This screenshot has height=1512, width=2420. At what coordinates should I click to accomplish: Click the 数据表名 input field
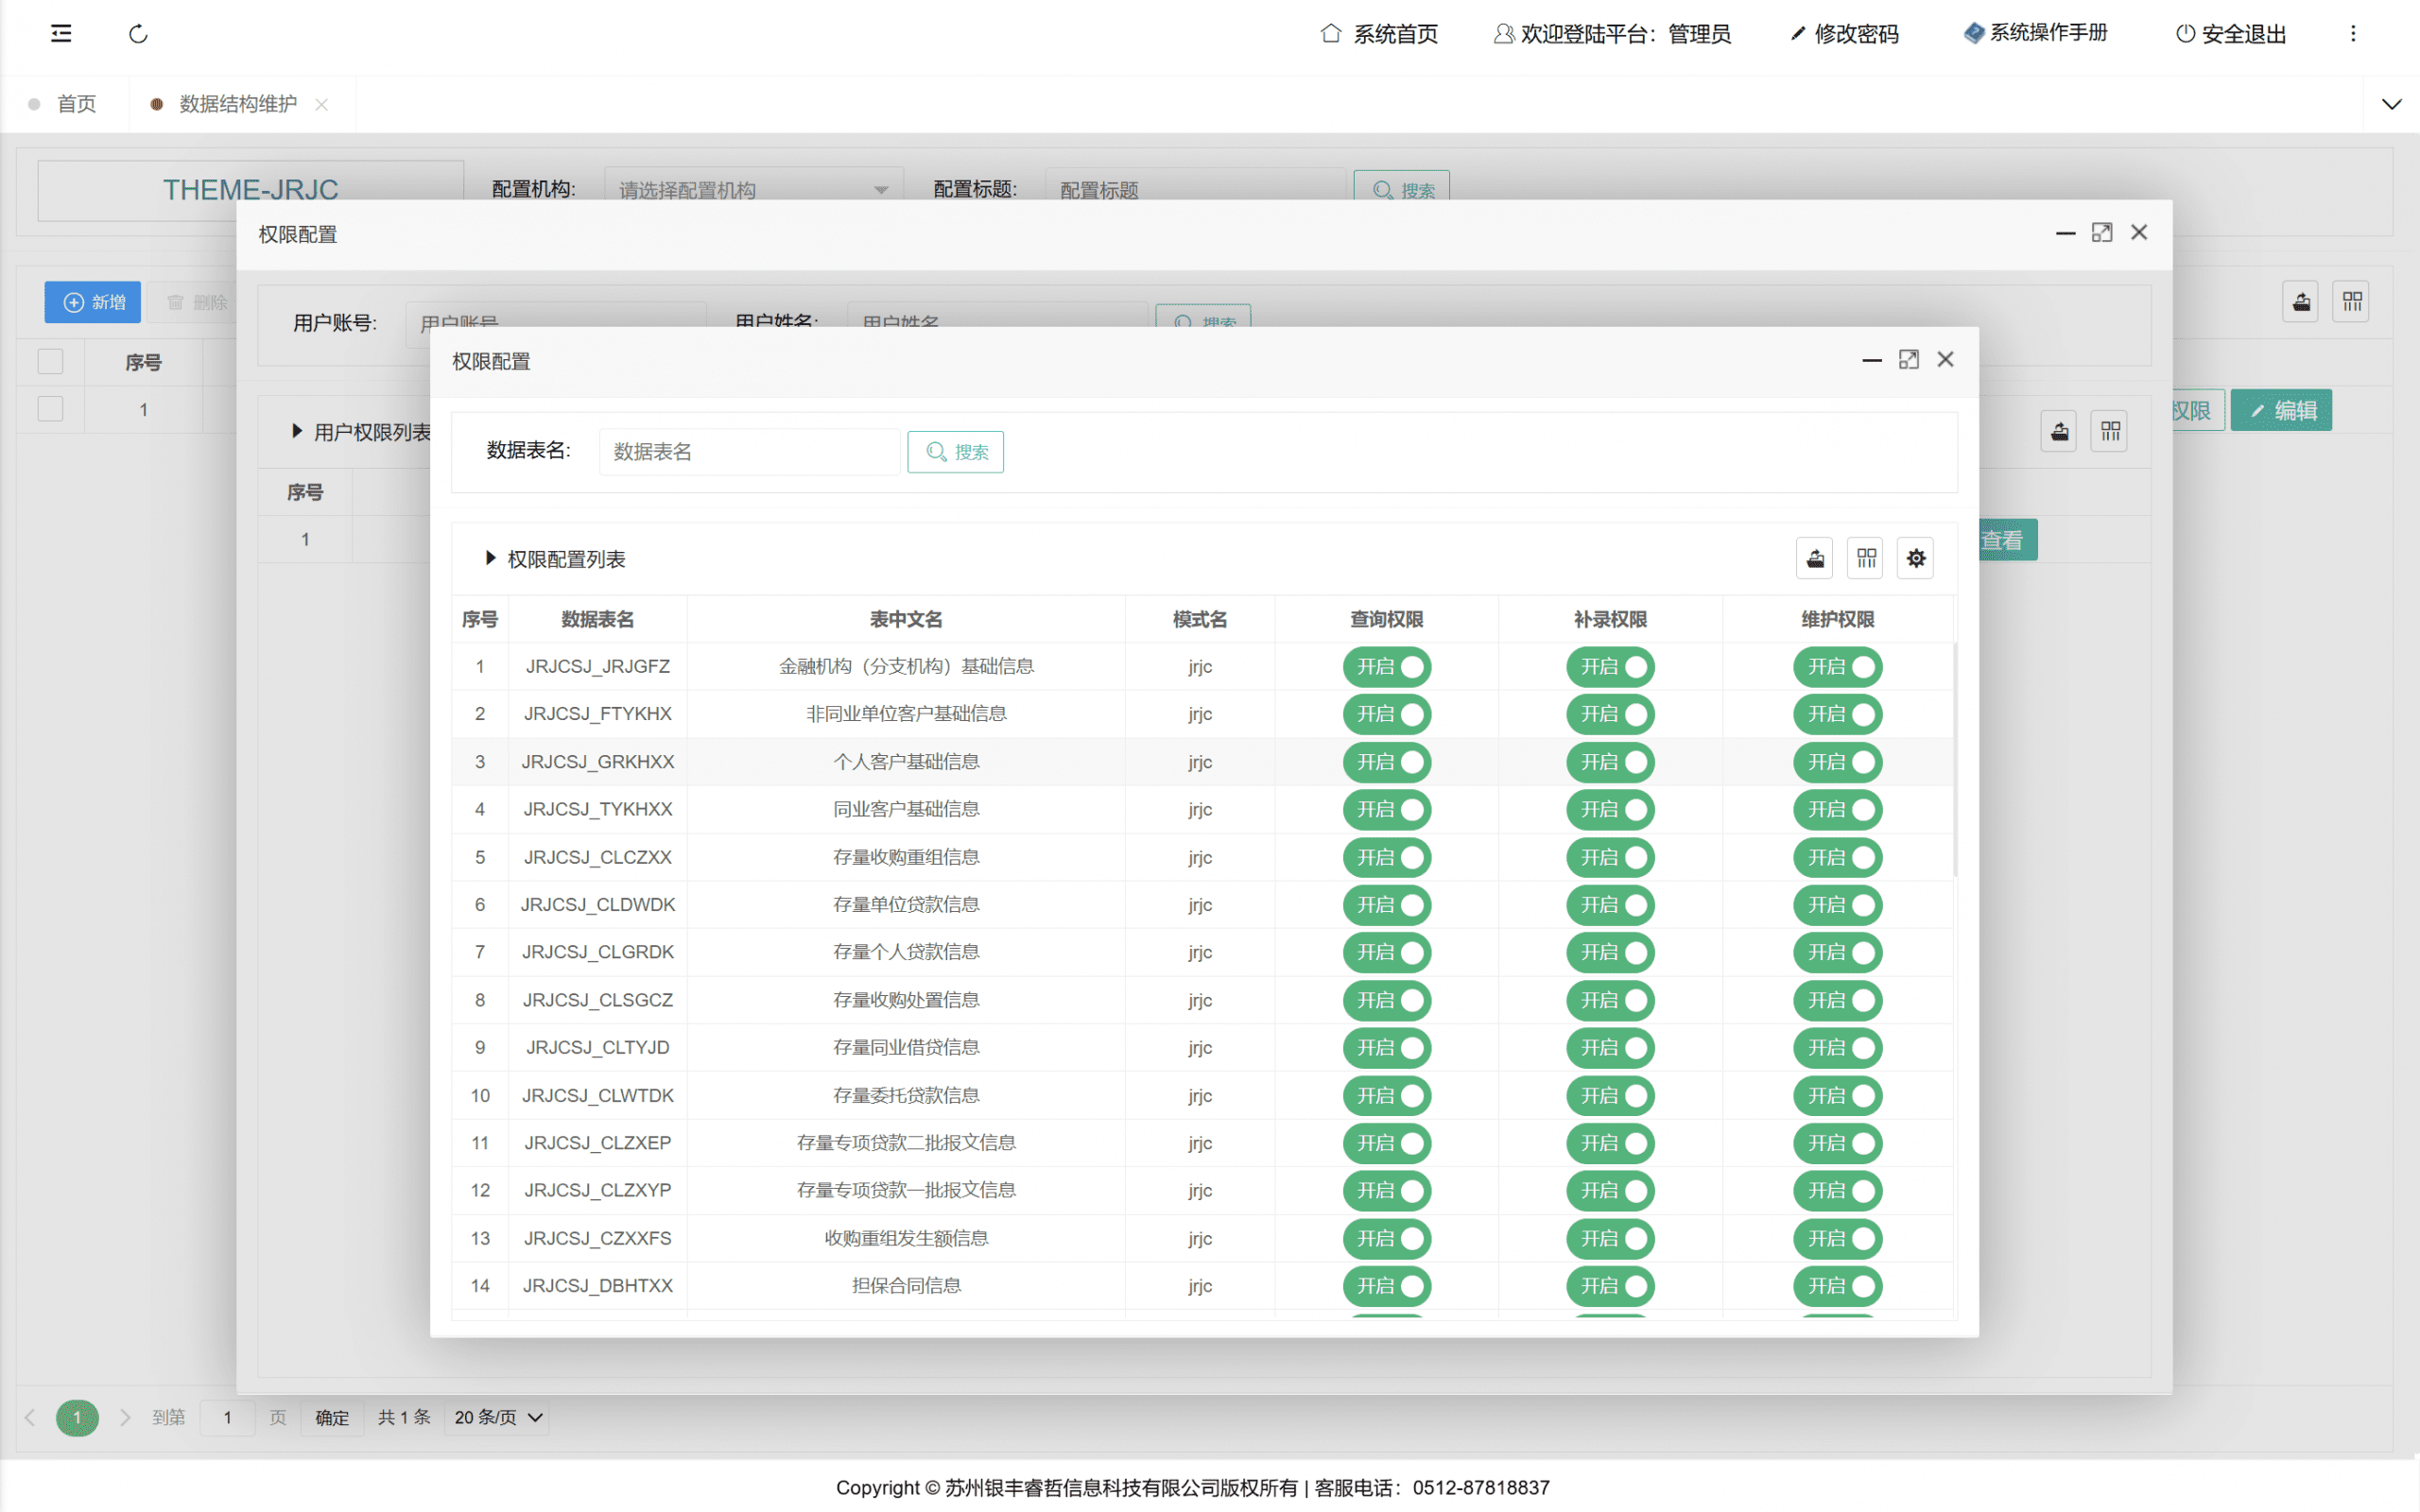pyautogui.click(x=748, y=452)
